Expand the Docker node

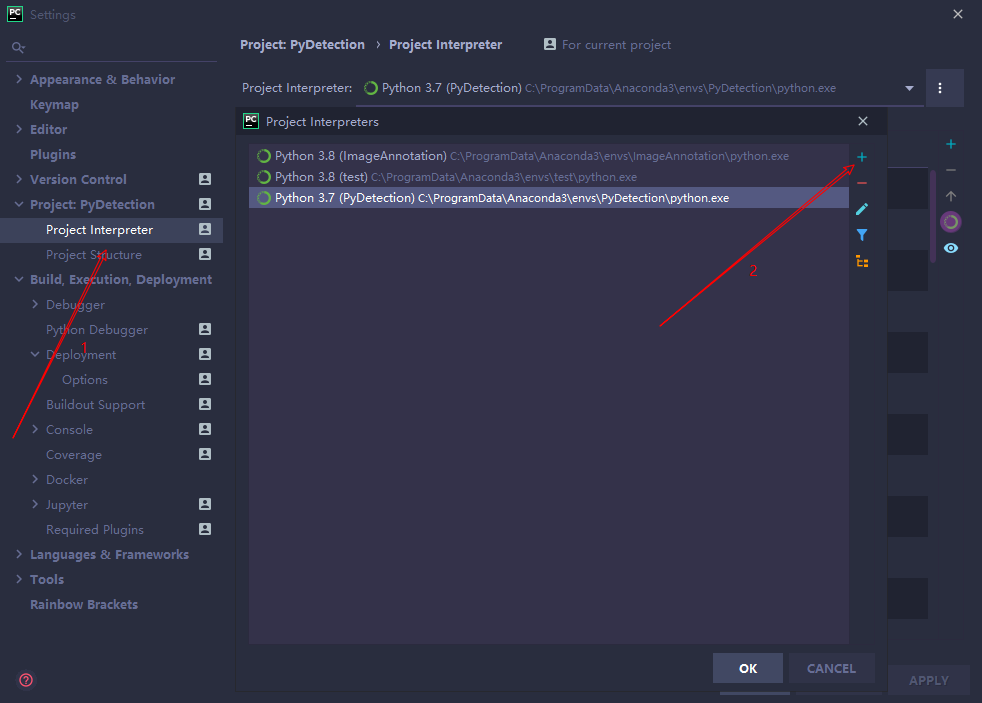[x=35, y=480]
